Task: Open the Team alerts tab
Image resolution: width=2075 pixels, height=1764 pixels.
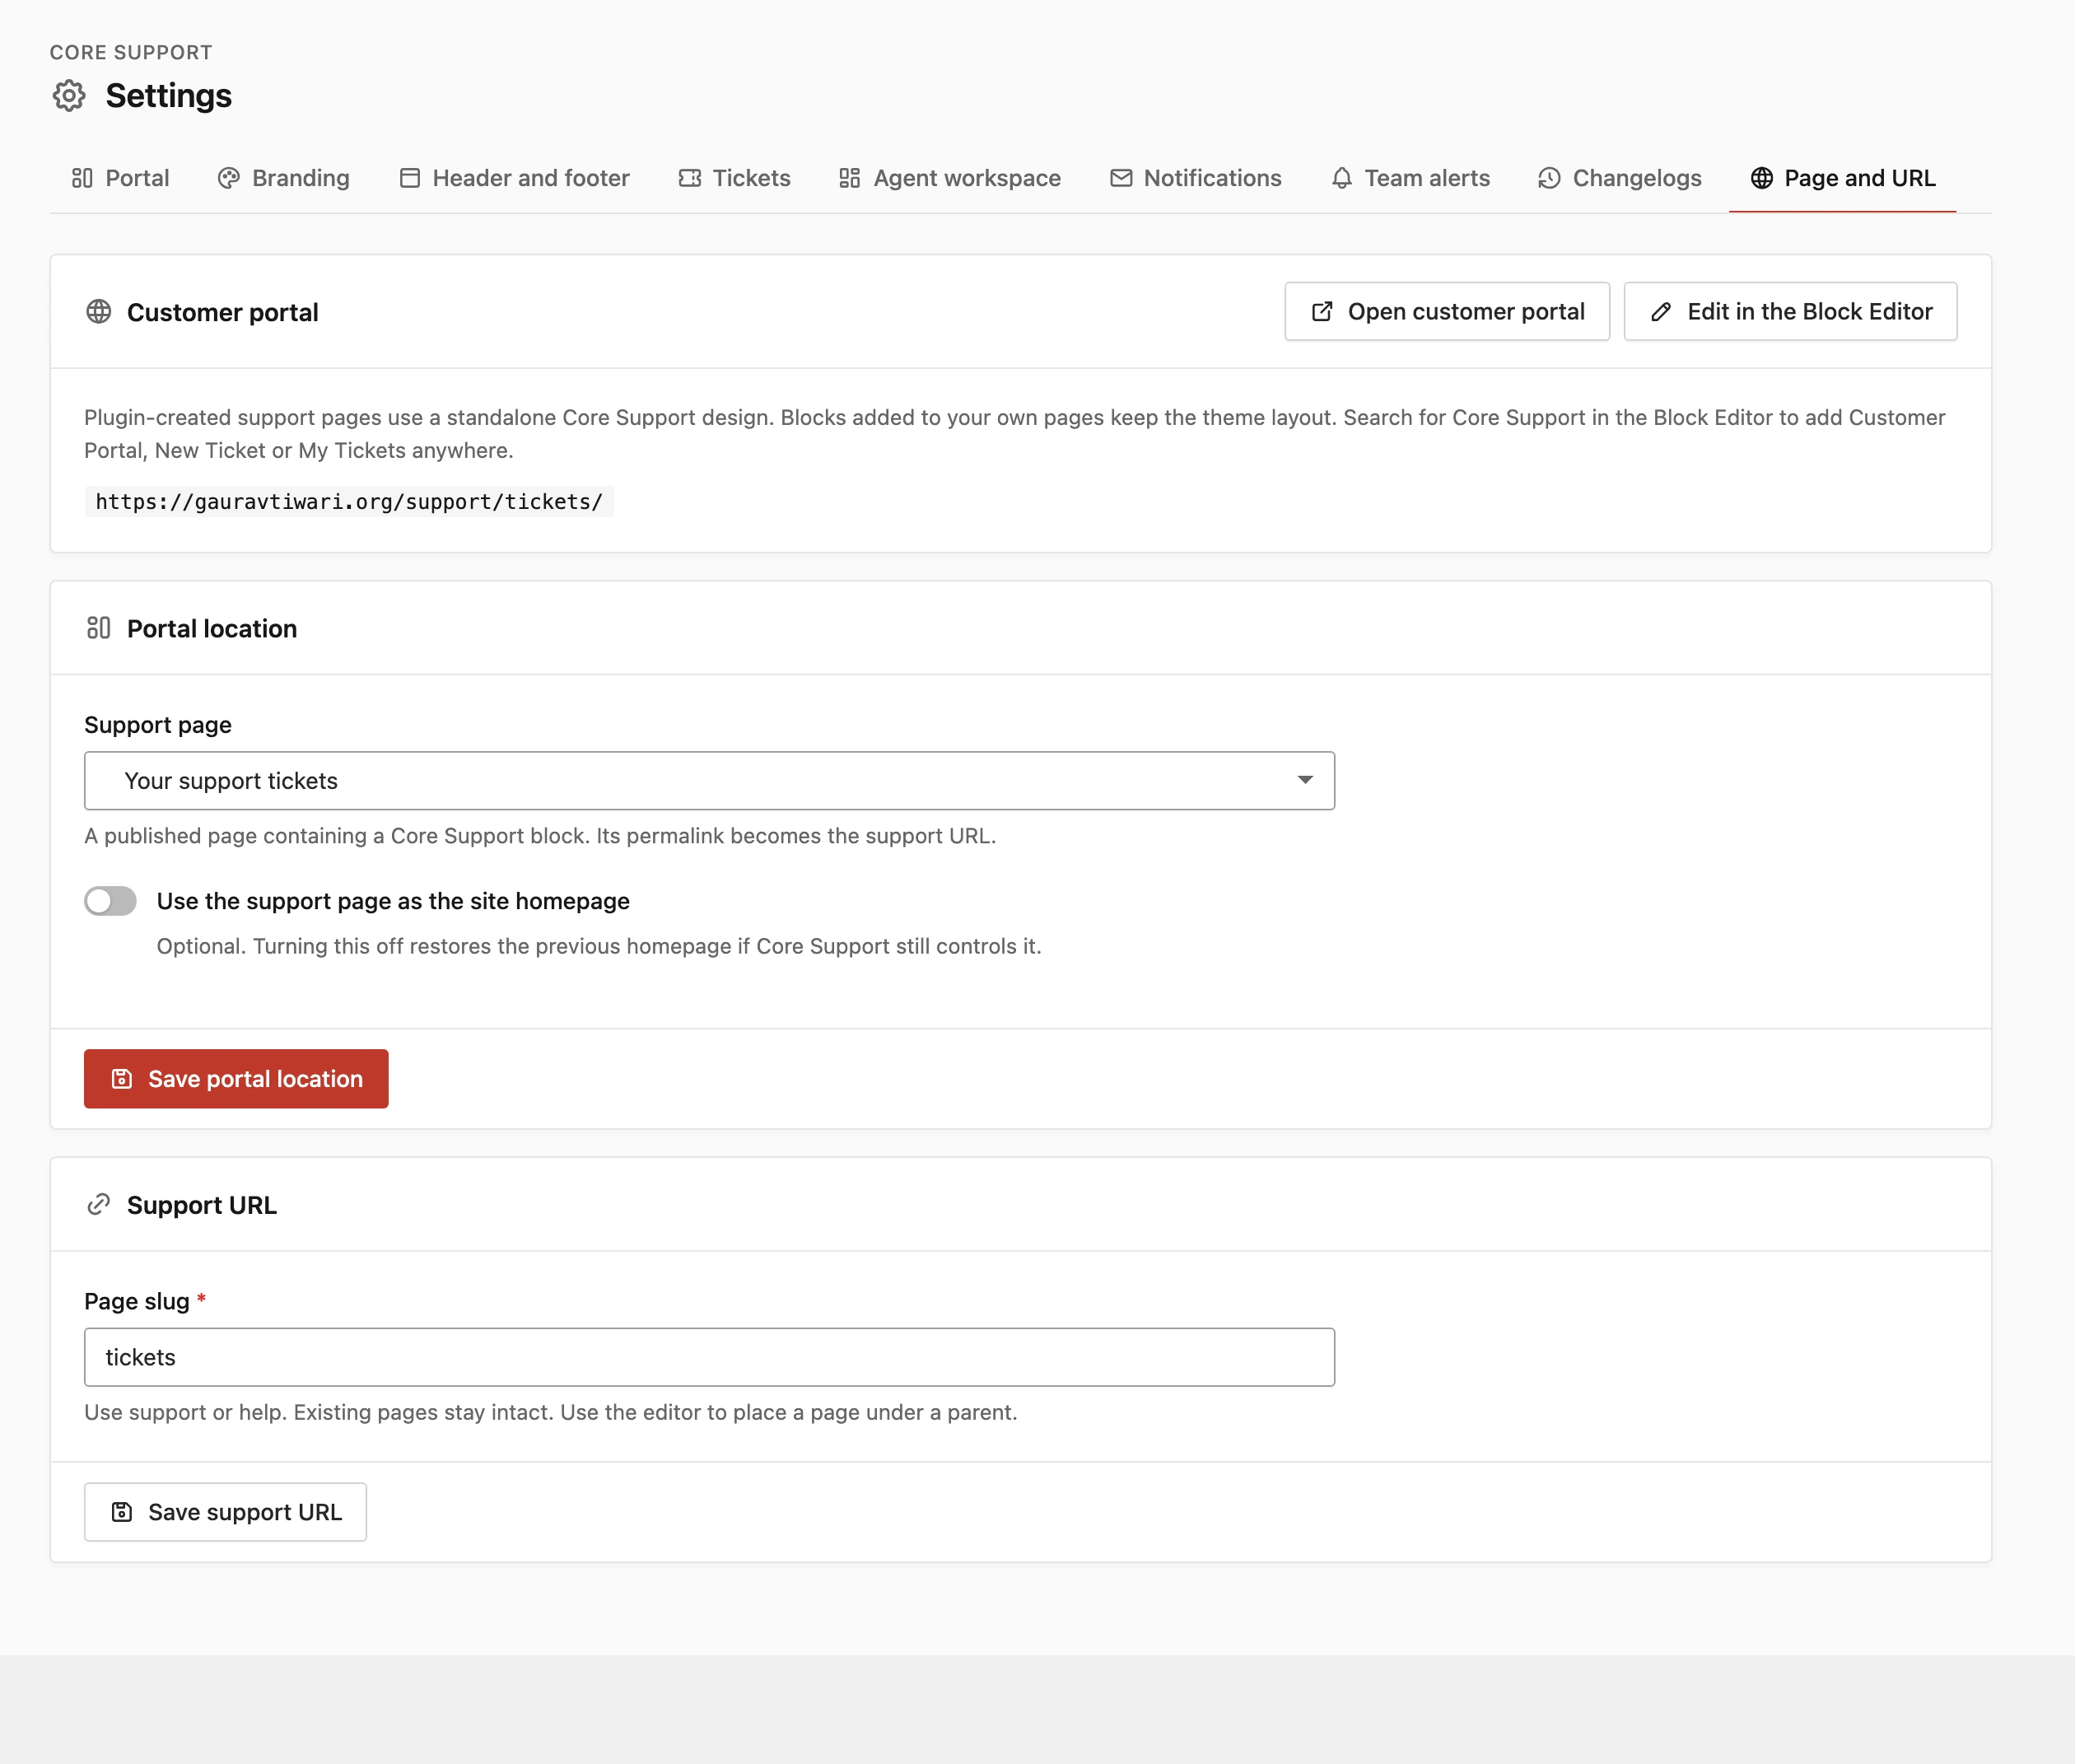Action: click(1410, 178)
